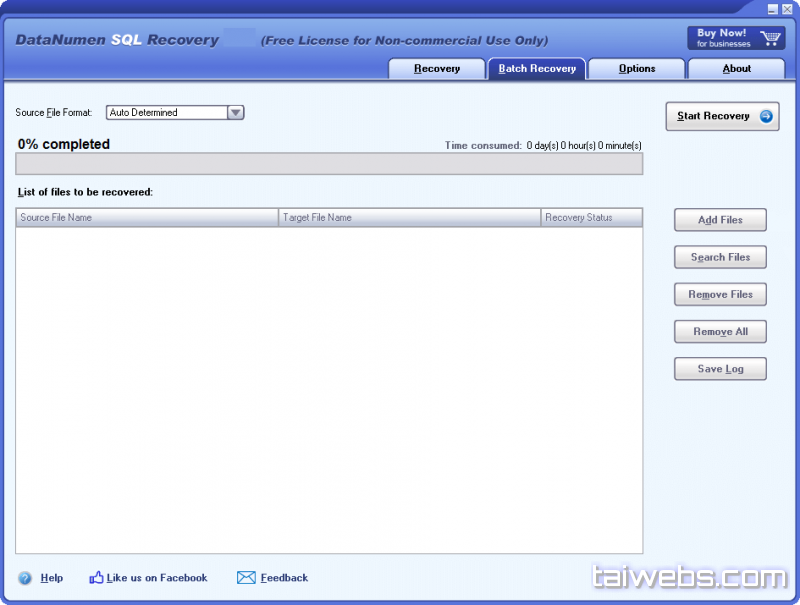This screenshot has height=605, width=800.
Task: Click the blue arrow on Start Recovery
Action: (766, 116)
